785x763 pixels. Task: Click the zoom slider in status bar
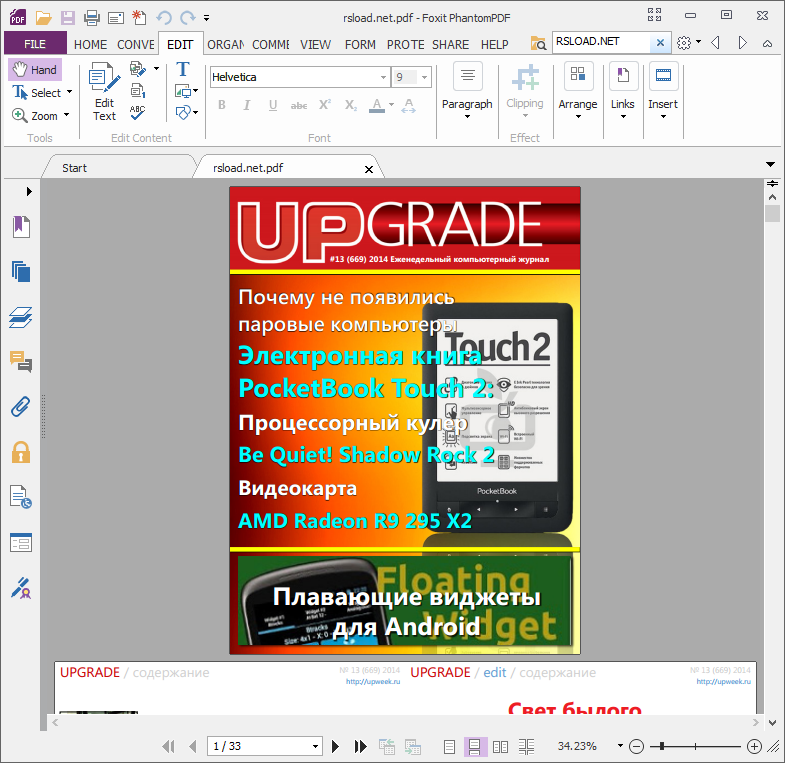tap(695, 746)
